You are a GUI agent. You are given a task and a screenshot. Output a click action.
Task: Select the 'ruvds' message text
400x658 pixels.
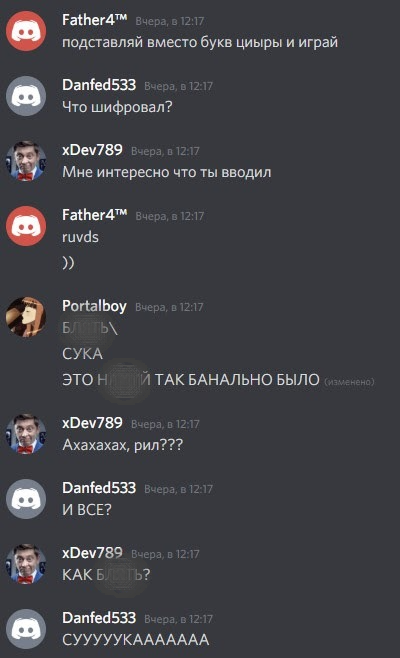(80, 237)
